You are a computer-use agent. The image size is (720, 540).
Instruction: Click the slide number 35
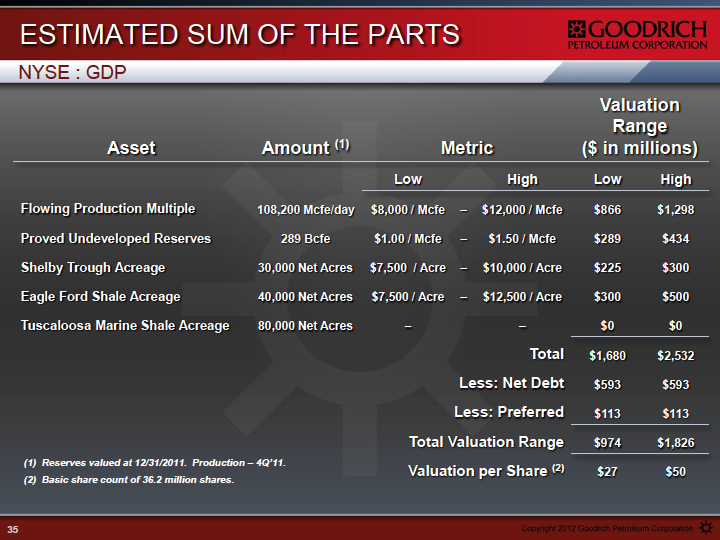pos(13,529)
